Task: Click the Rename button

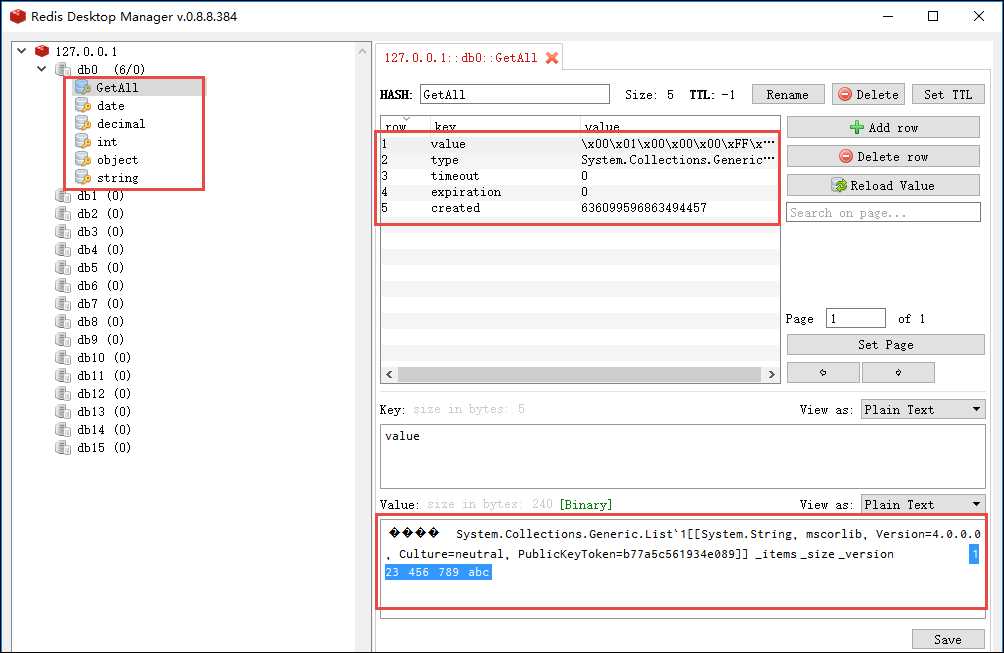Action: [787, 94]
